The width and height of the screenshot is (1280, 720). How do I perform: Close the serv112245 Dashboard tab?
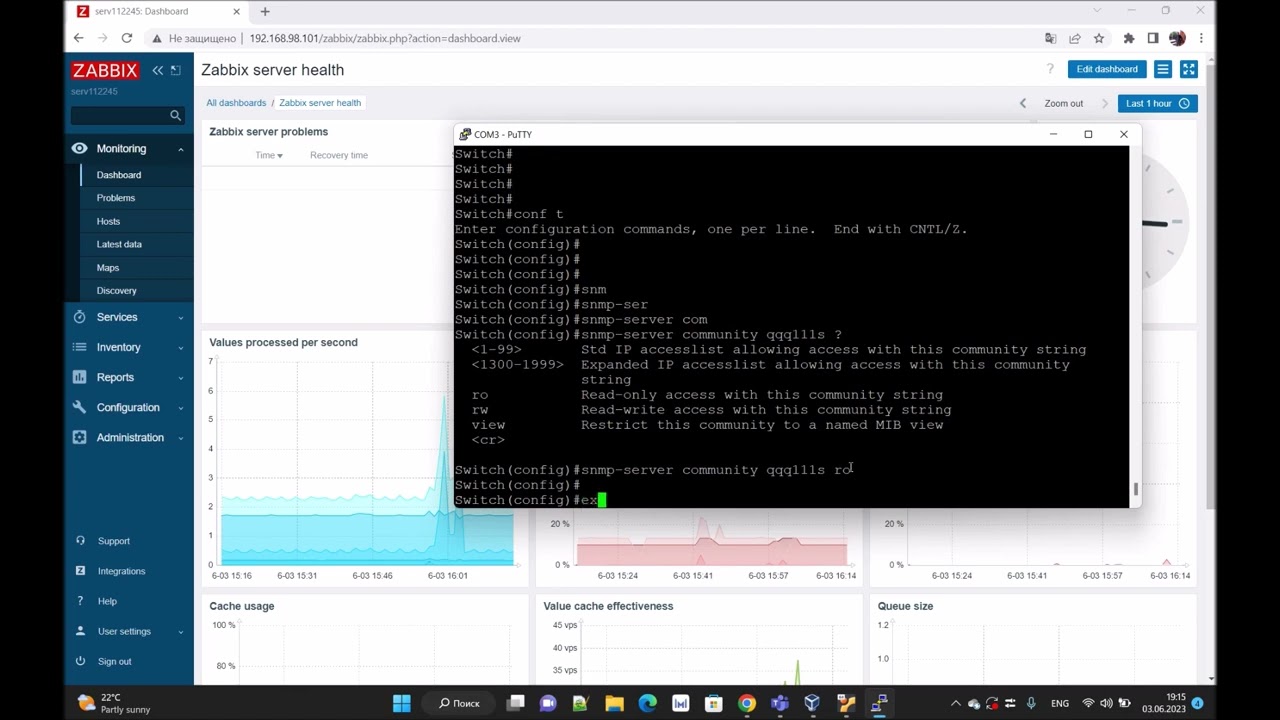pos(237,11)
